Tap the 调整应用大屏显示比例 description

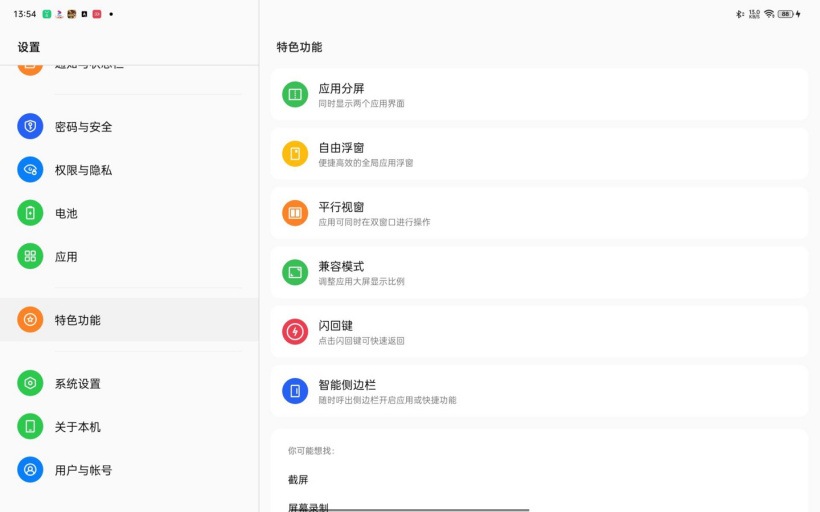coord(361,281)
